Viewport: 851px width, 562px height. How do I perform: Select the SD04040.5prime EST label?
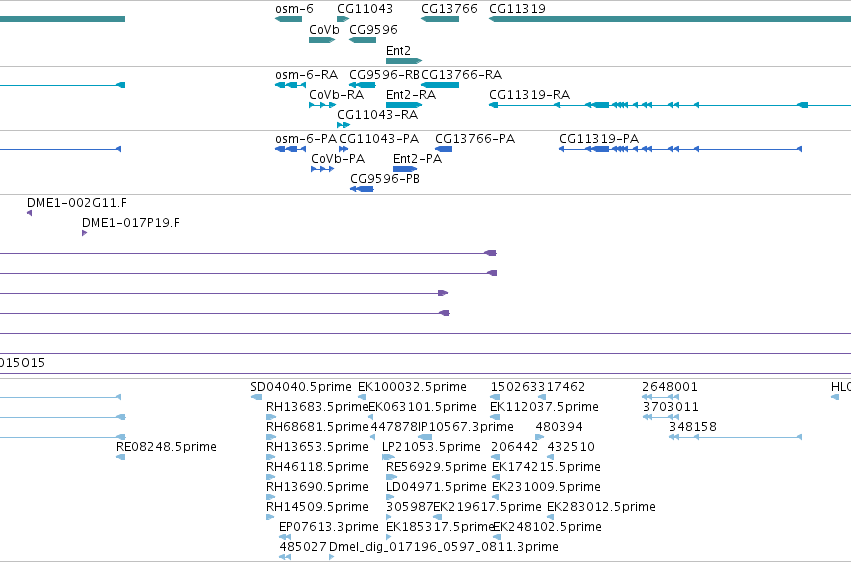301,387
